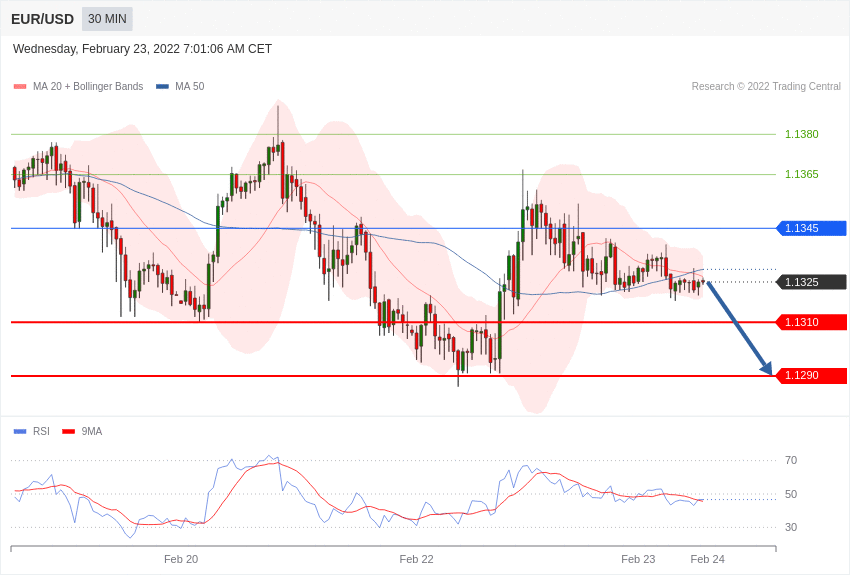850x576 pixels.
Task: Click the chart timestamp line starting with Wednesday
Action: [142, 49]
